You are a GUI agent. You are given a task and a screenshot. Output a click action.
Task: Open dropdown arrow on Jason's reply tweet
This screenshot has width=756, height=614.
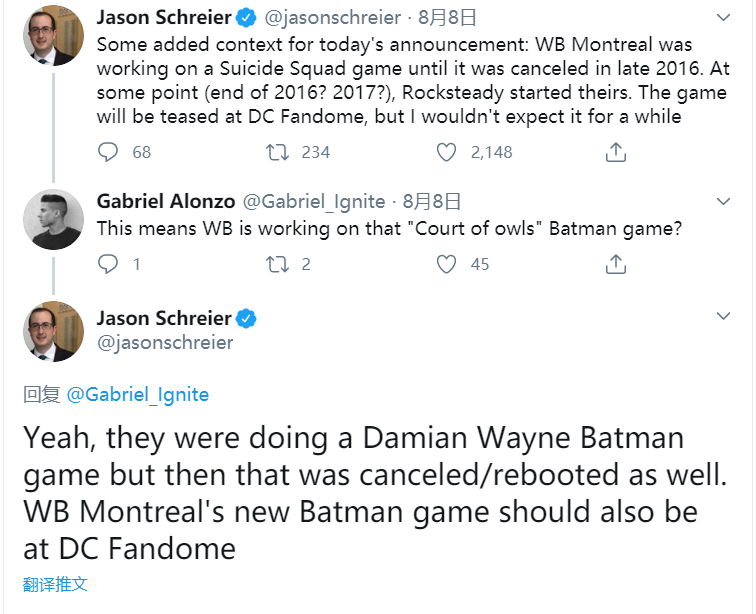(724, 317)
